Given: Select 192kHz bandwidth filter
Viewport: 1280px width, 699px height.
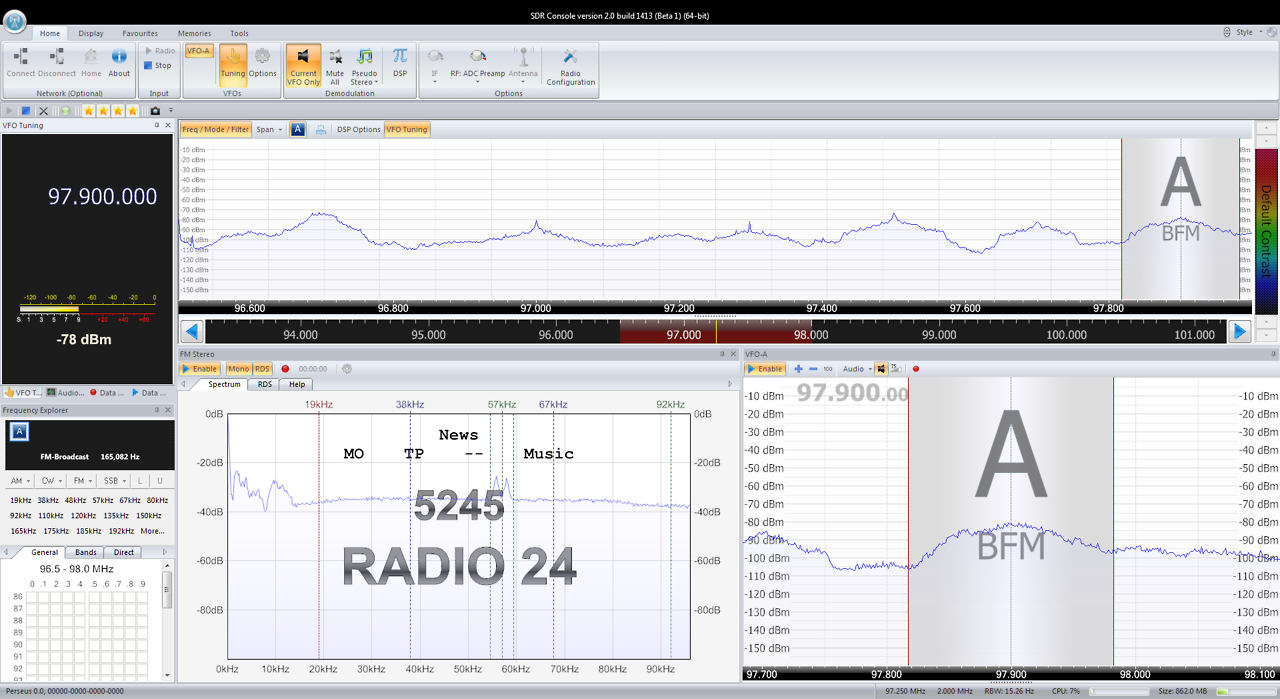Looking at the screenshot, I should 120,531.
